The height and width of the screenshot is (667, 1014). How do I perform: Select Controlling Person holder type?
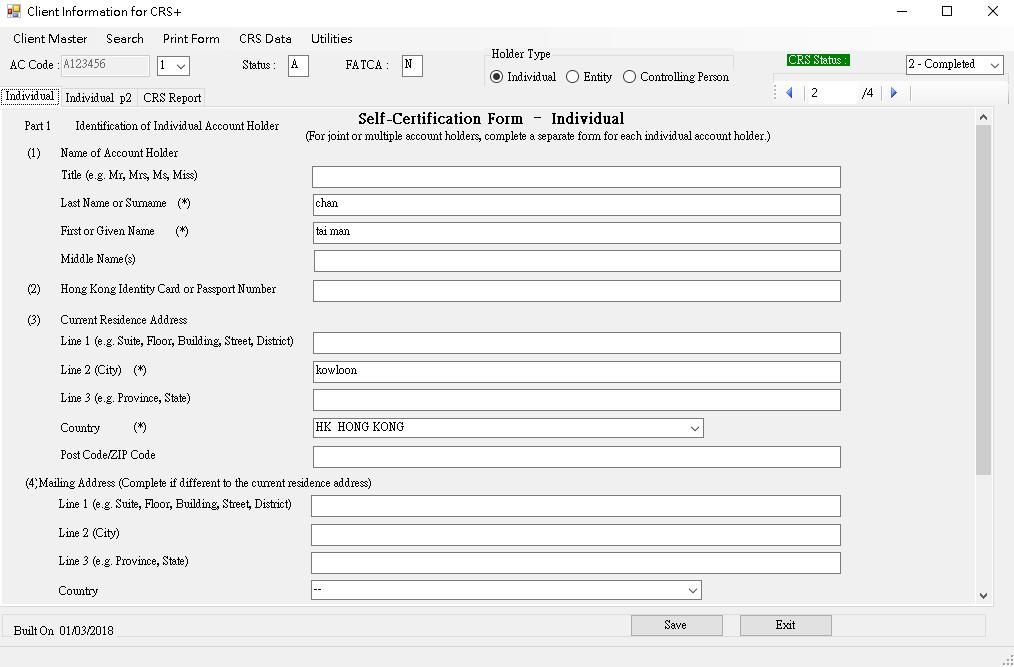click(676, 77)
